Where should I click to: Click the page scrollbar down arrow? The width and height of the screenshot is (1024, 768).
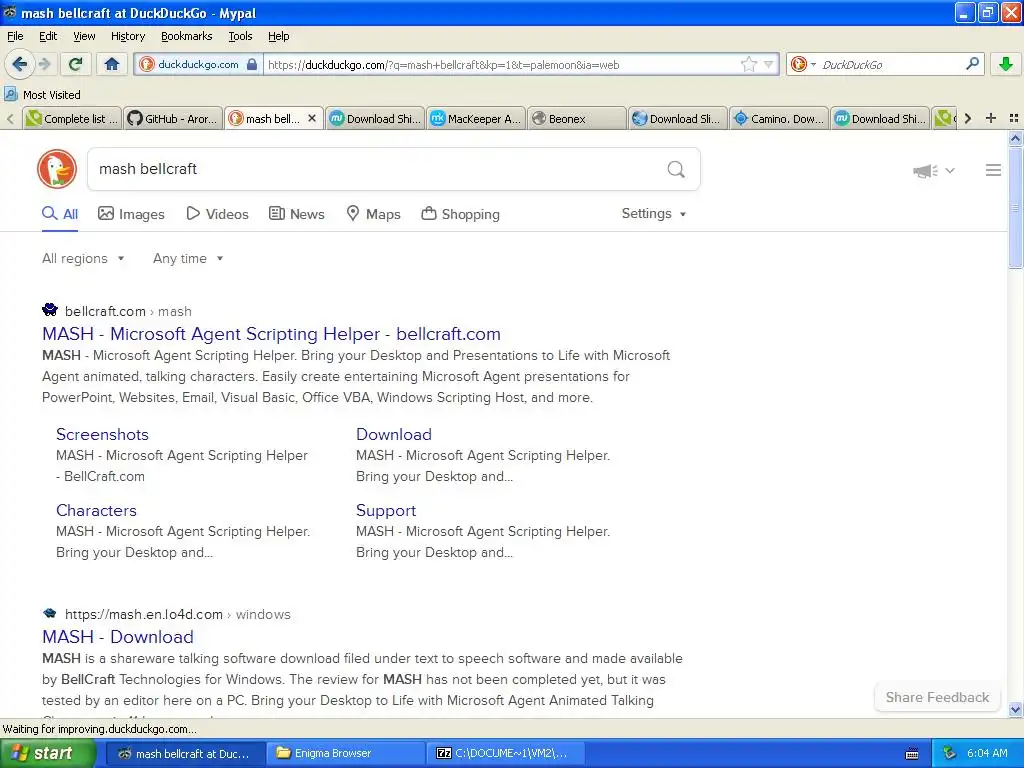(1016, 709)
